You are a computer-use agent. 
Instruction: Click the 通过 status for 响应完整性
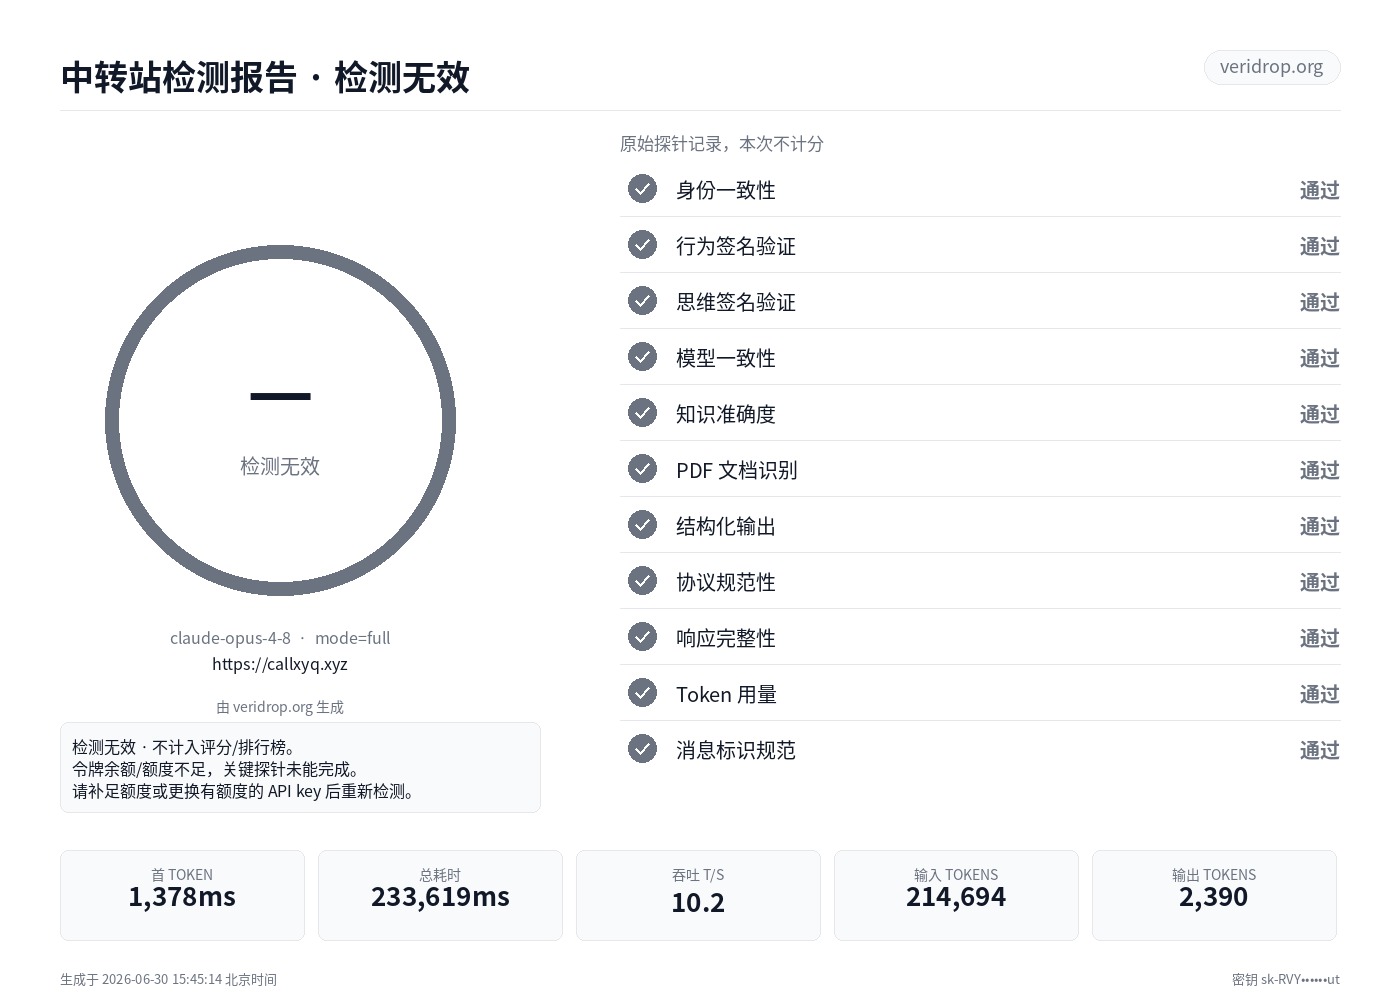1319,638
